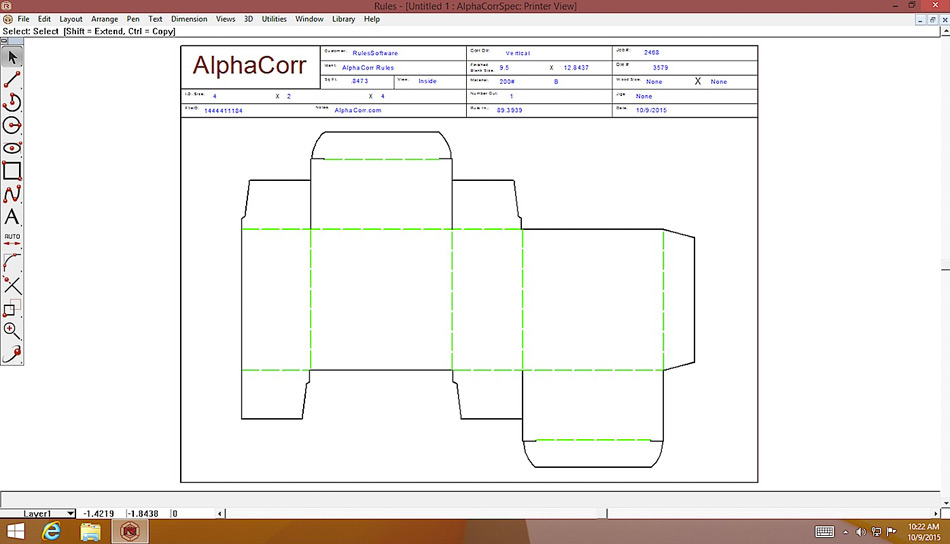Activate the Ellipse drawing tool
This screenshot has height=544, width=950.
click(12, 148)
